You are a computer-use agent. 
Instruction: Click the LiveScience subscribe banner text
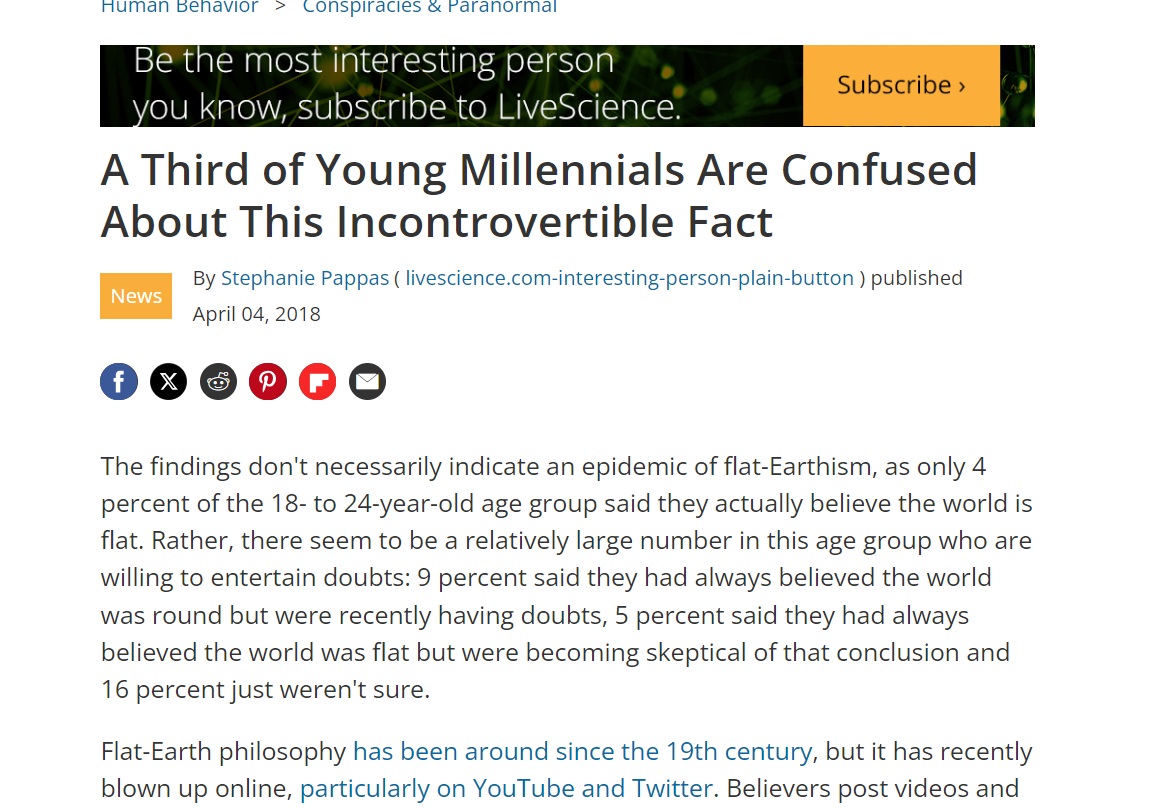tap(407, 84)
